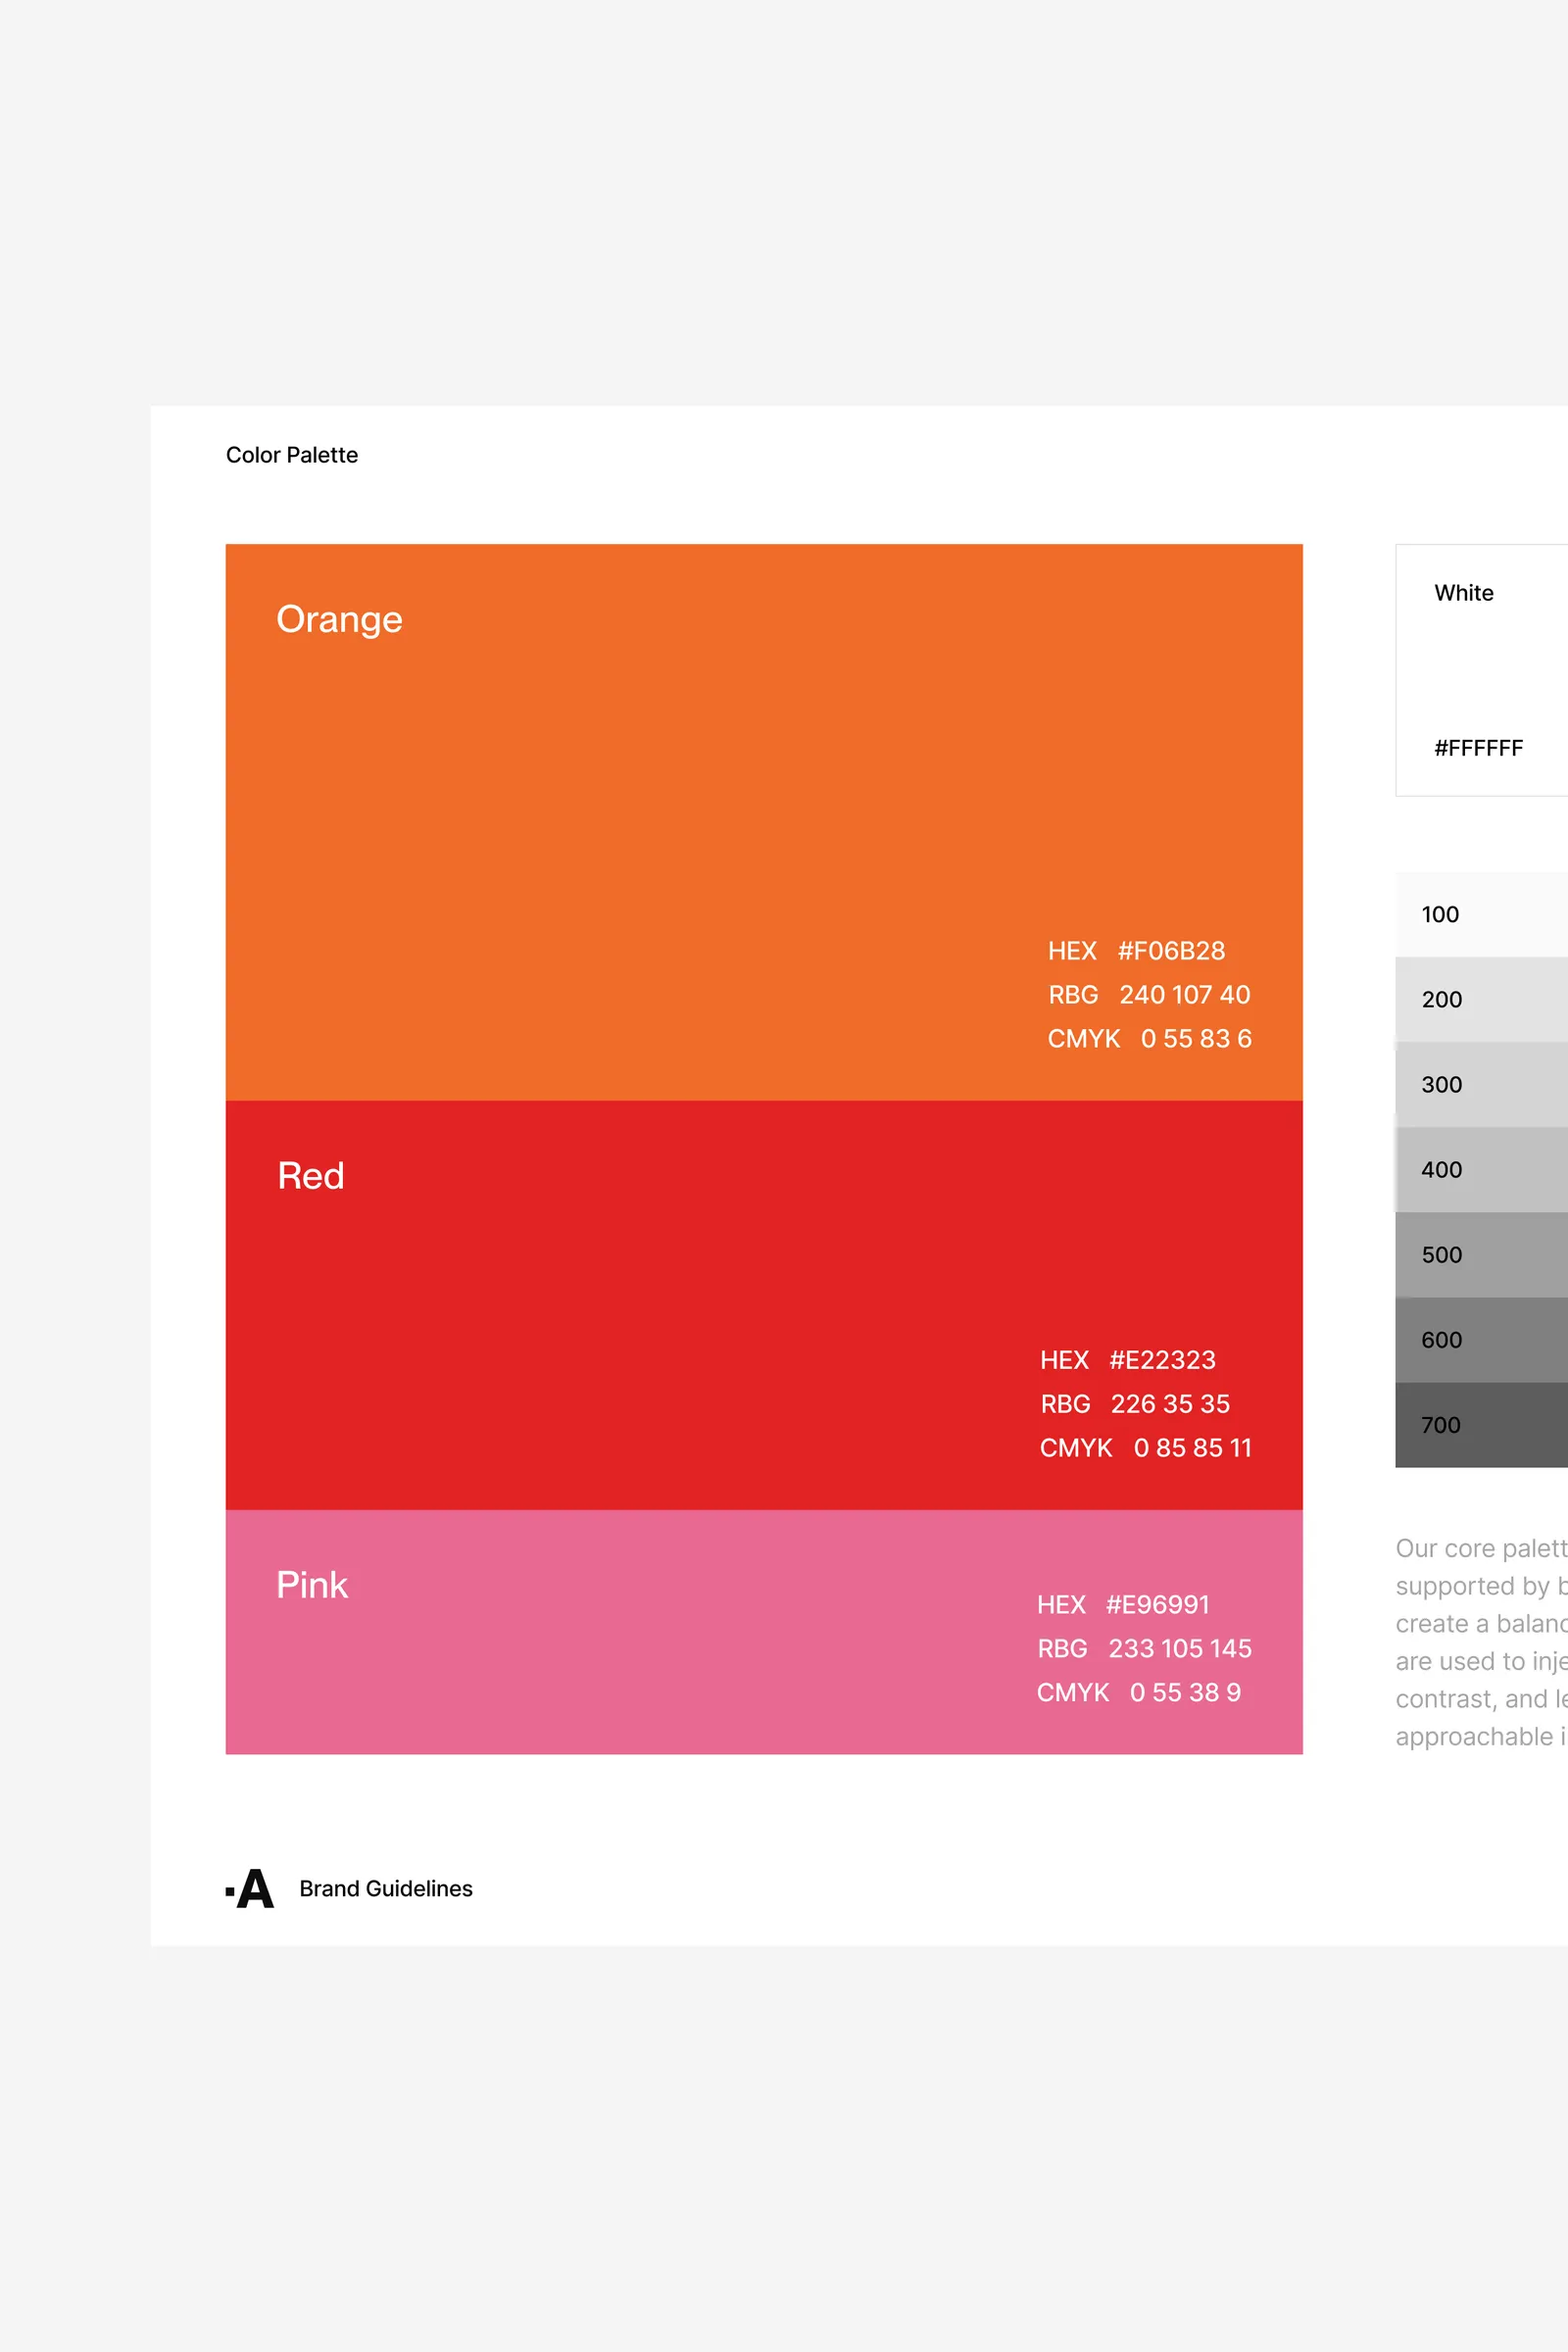Click the Brand Guidelines footer text
The width and height of the screenshot is (1568, 2352).
[386, 1888]
